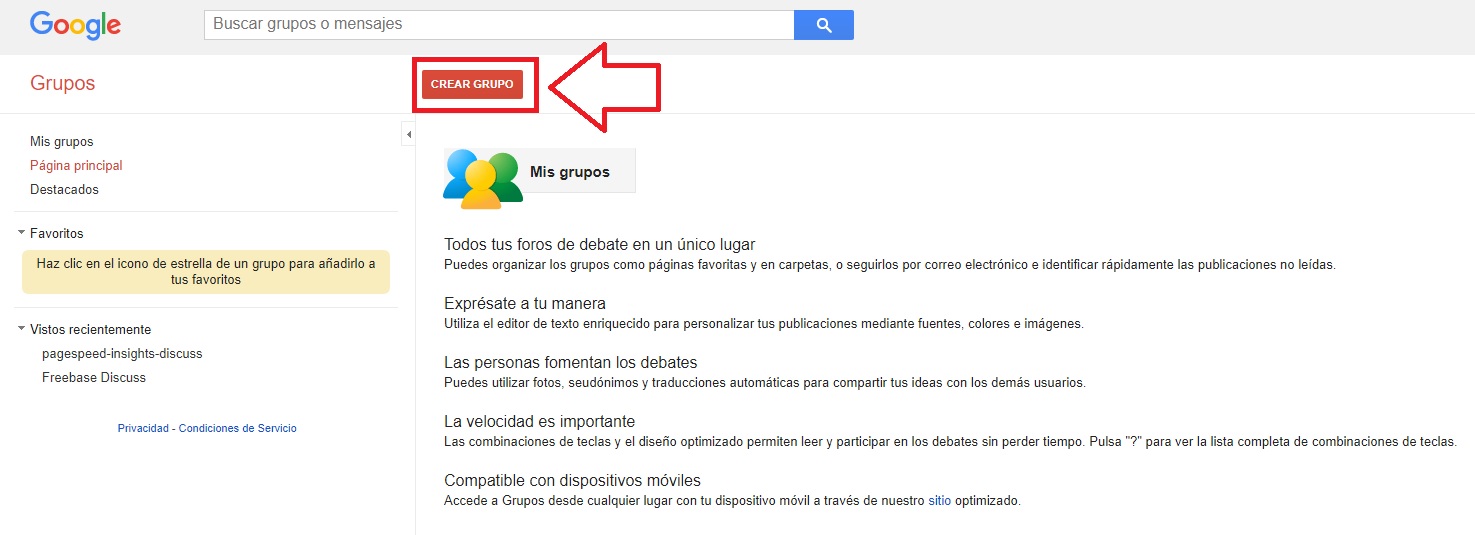This screenshot has width=1475, height=535.
Task: Click the Mis grupos people icon
Action: tap(483, 177)
